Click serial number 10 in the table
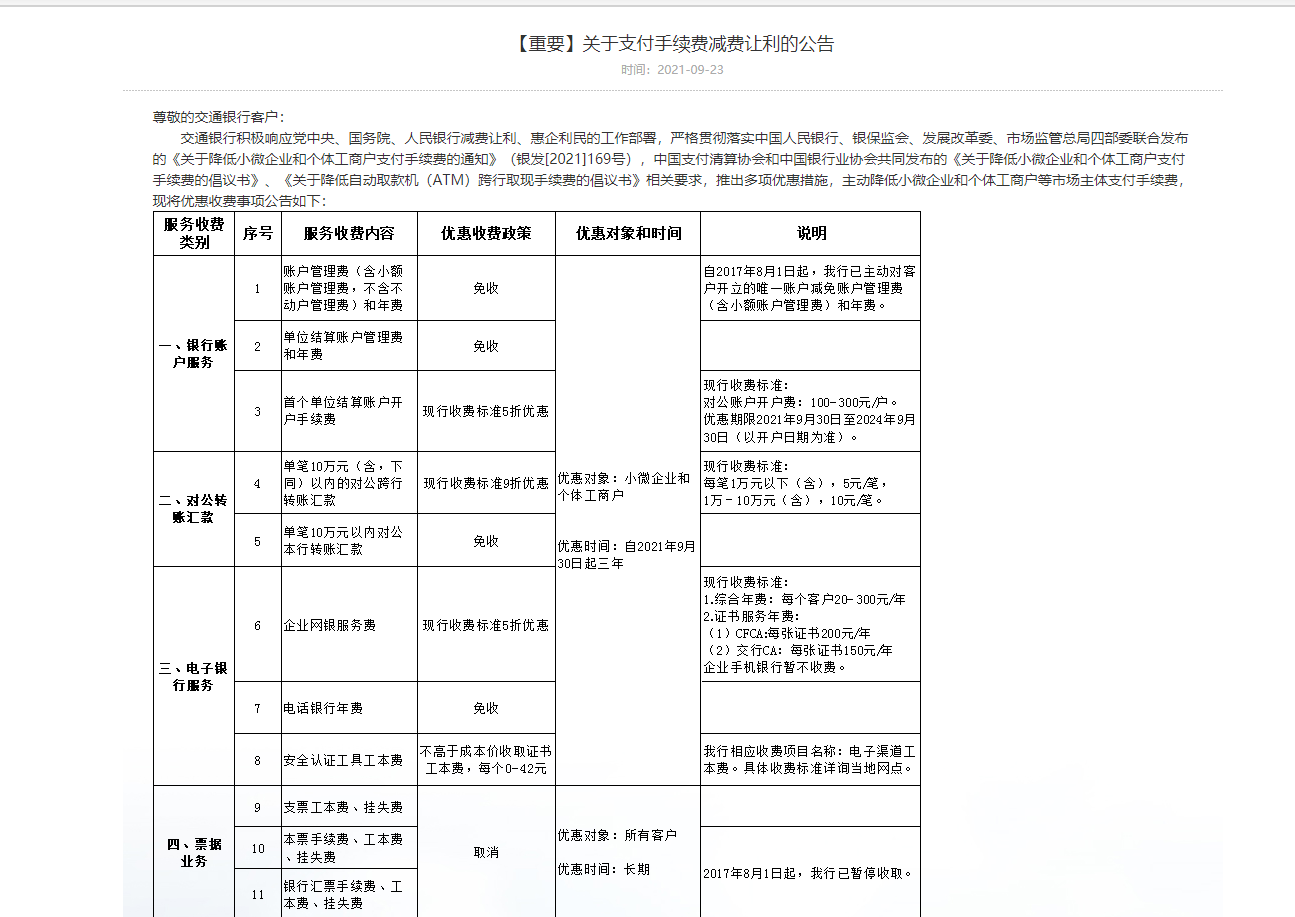The width and height of the screenshot is (1295, 917). [258, 848]
